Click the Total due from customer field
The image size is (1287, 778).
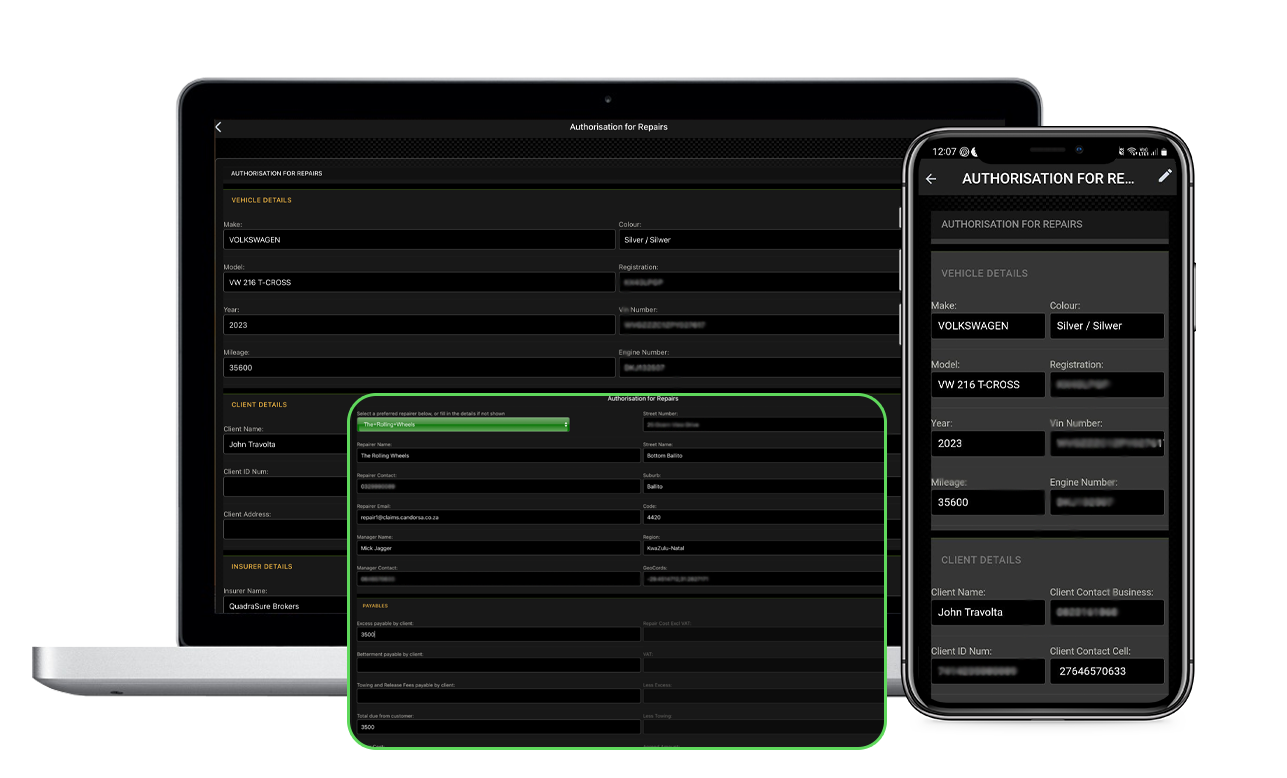pos(497,727)
